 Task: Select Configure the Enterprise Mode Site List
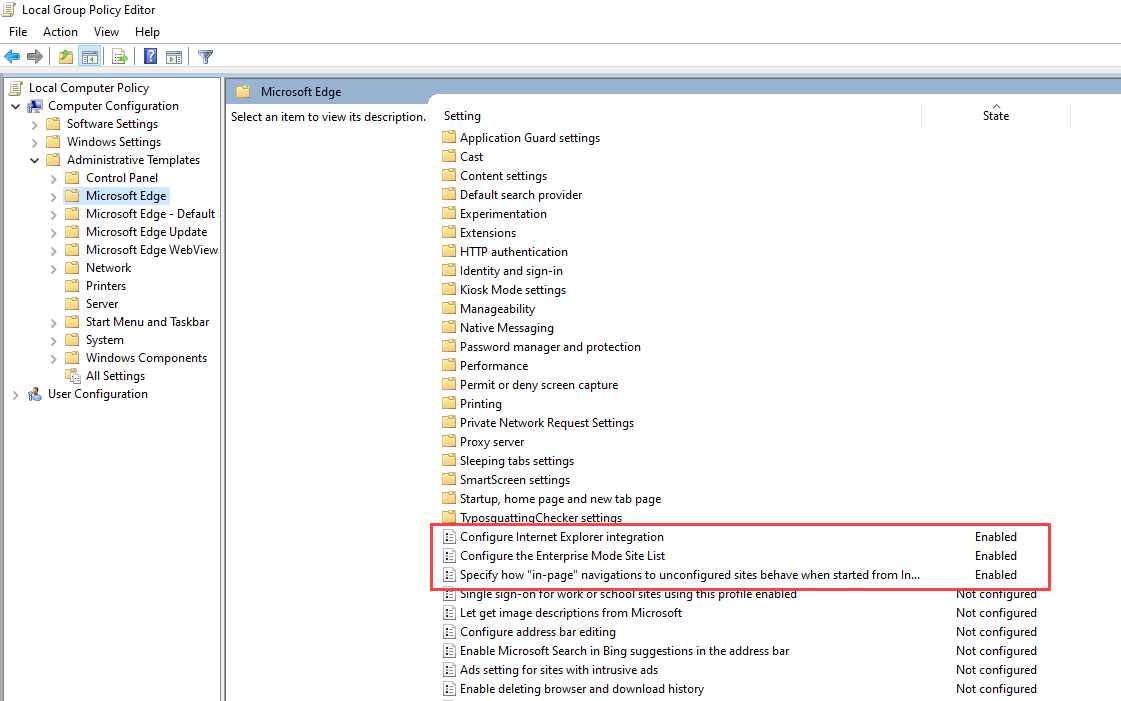(562, 556)
